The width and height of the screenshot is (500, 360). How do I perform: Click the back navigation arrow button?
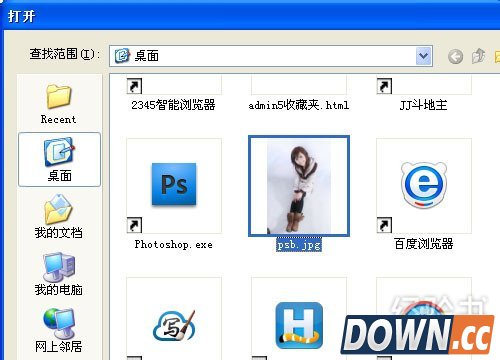[455, 56]
